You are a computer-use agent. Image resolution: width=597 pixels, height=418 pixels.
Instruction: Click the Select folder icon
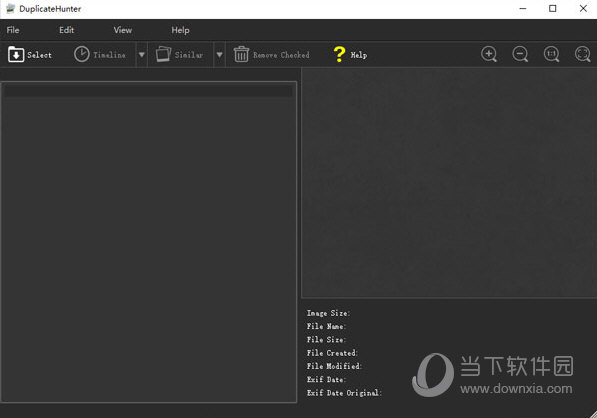(x=16, y=54)
